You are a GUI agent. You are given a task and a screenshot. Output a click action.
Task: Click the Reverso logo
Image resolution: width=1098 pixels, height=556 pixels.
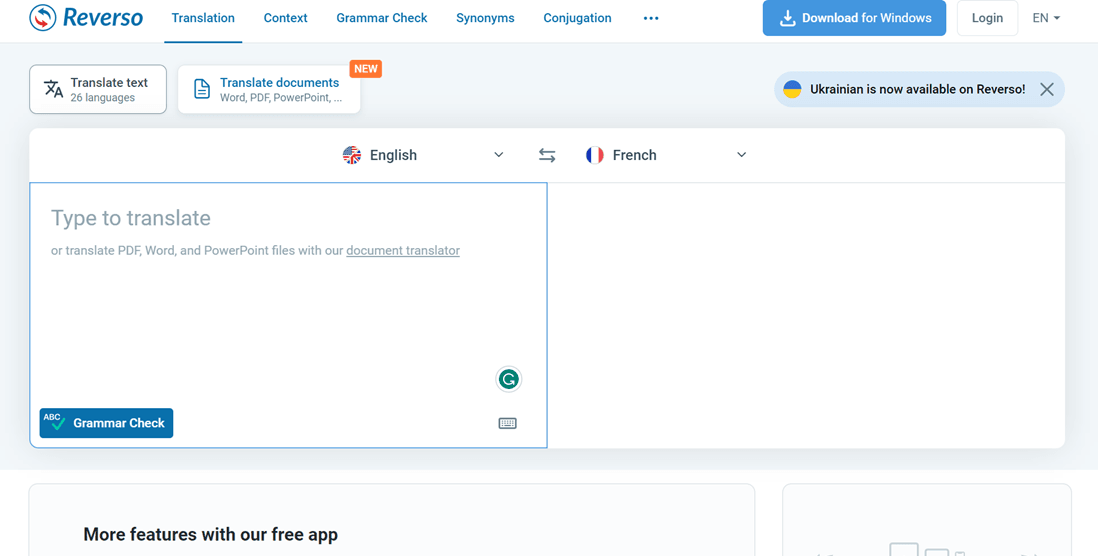[x=86, y=18]
